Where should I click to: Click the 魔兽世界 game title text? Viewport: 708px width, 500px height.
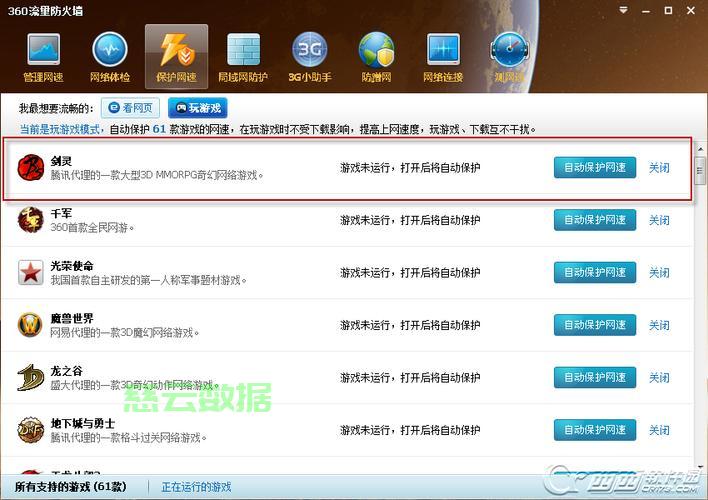72,318
